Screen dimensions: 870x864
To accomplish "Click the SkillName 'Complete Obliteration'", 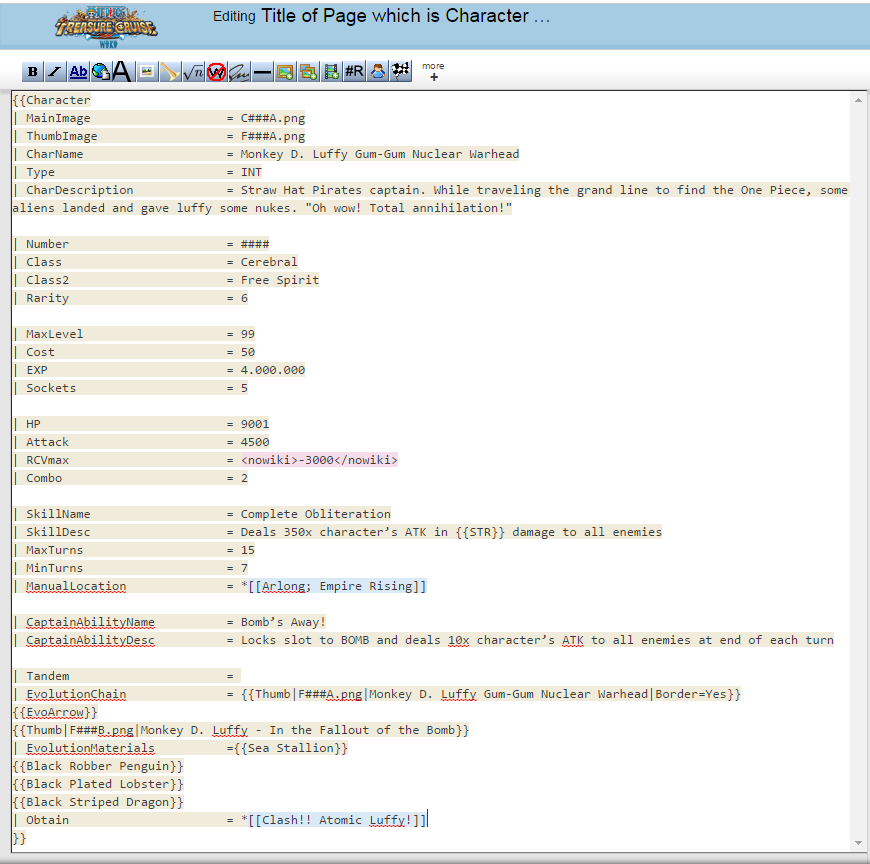I will coord(315,514).
